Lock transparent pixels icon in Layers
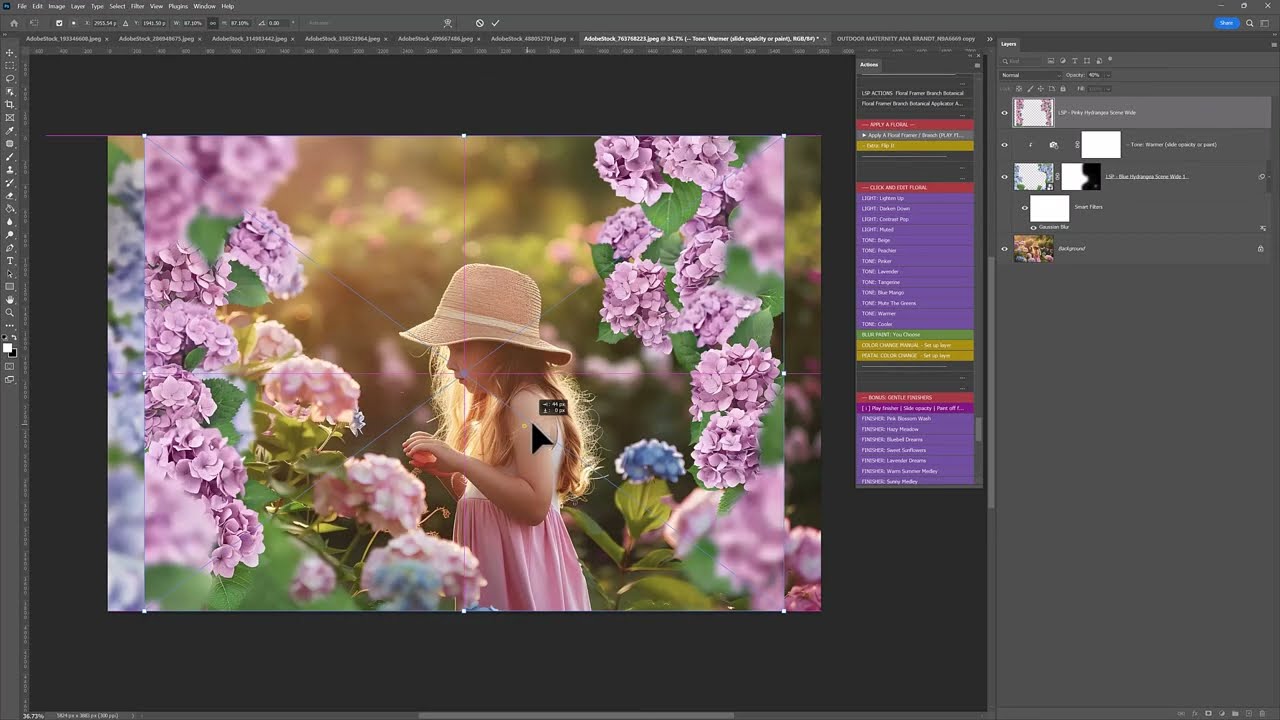 (1021, 89)
